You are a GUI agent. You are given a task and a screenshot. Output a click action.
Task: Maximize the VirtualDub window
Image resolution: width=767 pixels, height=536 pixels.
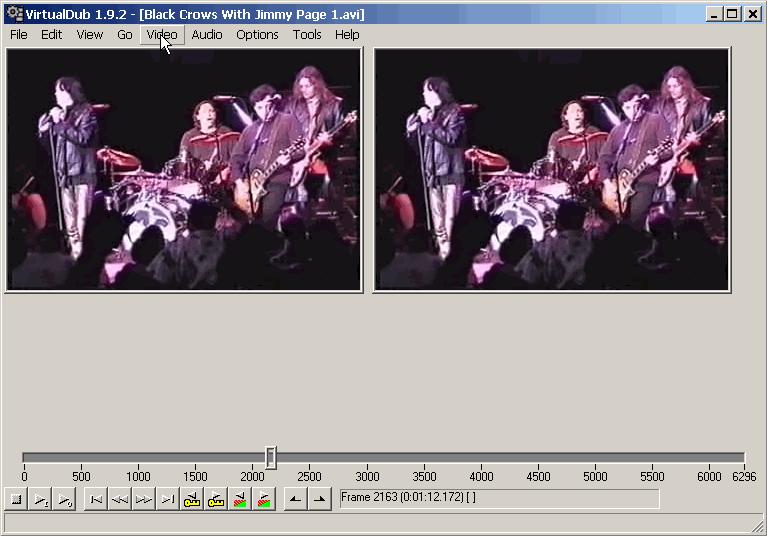tap(732, 14)
